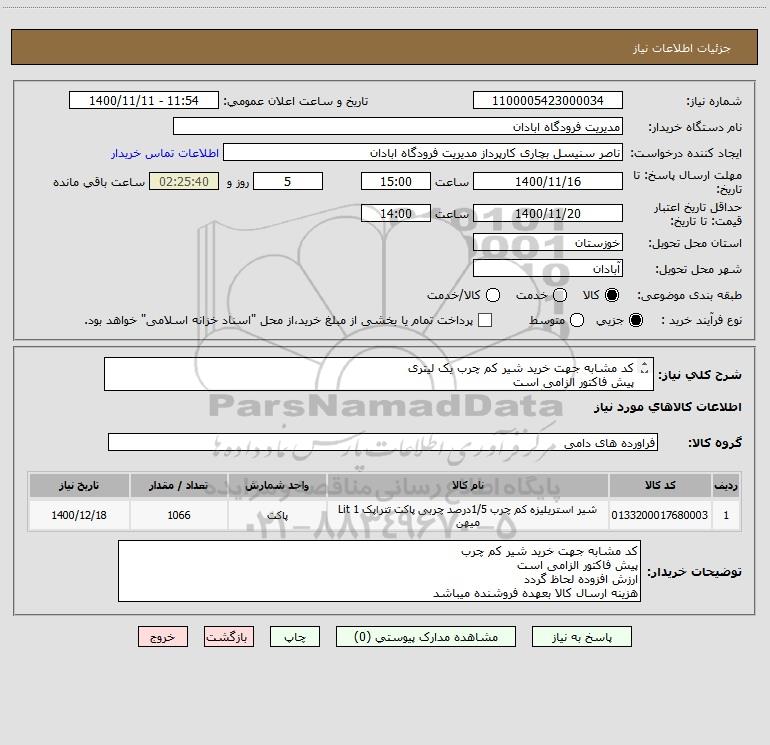Click the بازگشت back button

[x=229, y=636]
